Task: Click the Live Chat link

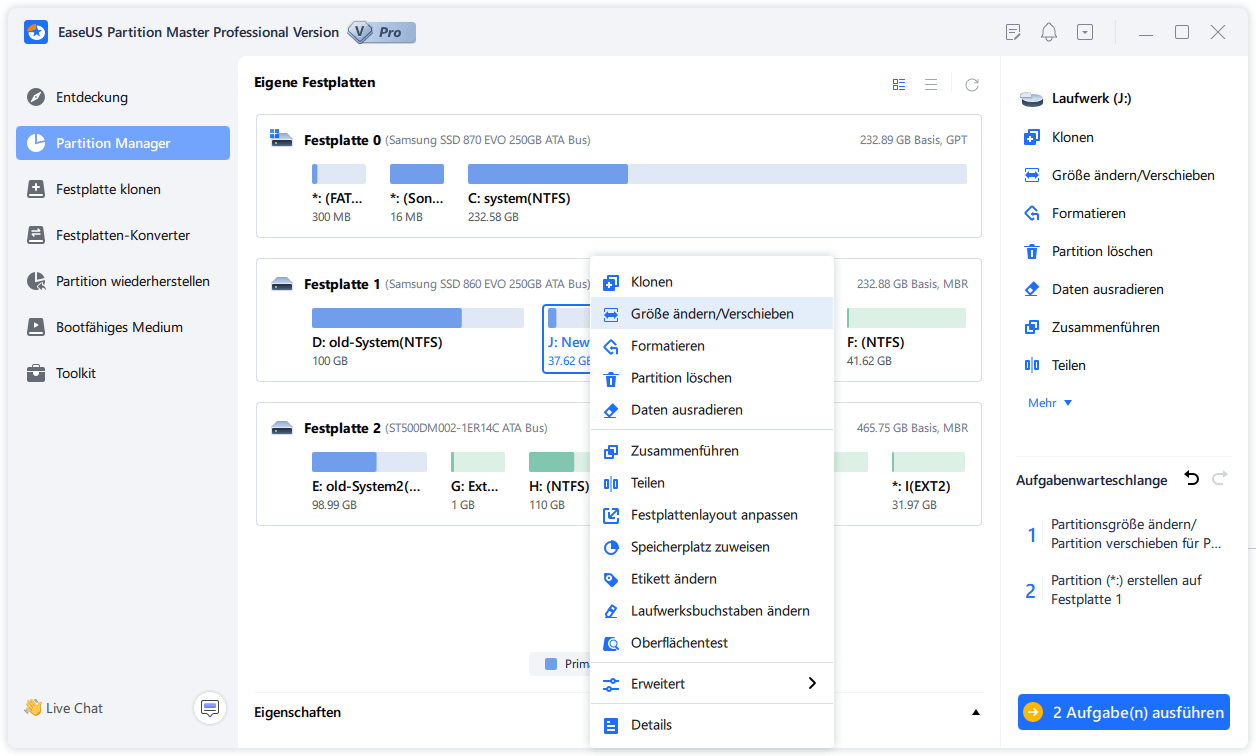Action: [63, 708]
